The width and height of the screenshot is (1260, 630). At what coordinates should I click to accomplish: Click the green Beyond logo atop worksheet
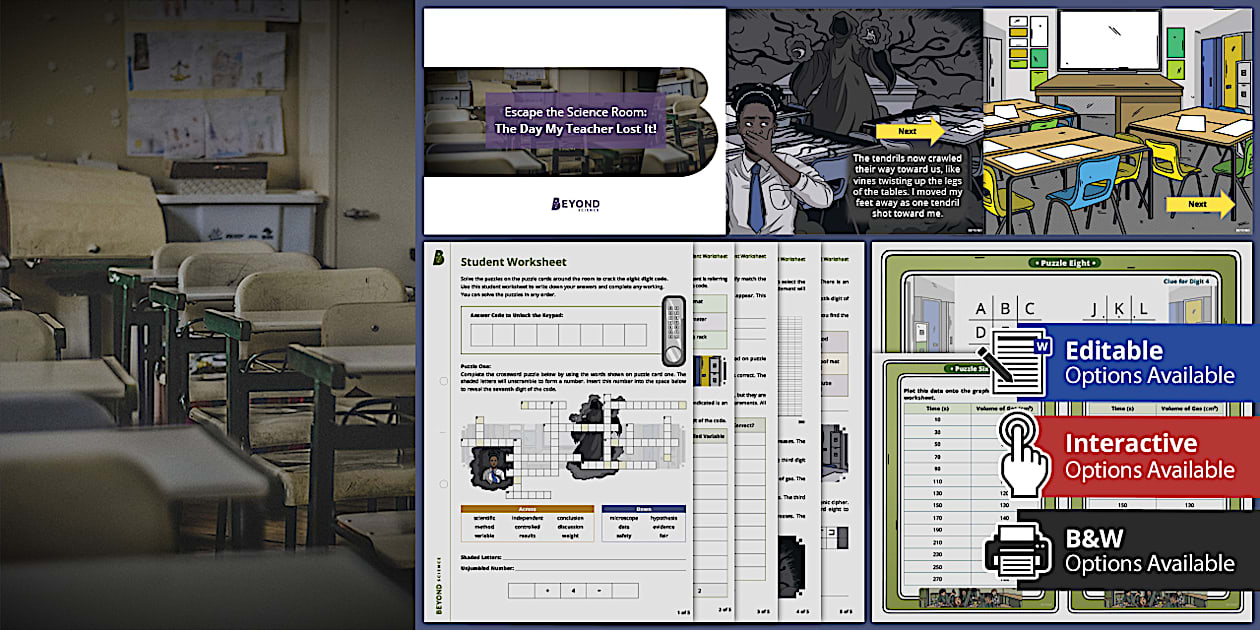coord(439,259)
